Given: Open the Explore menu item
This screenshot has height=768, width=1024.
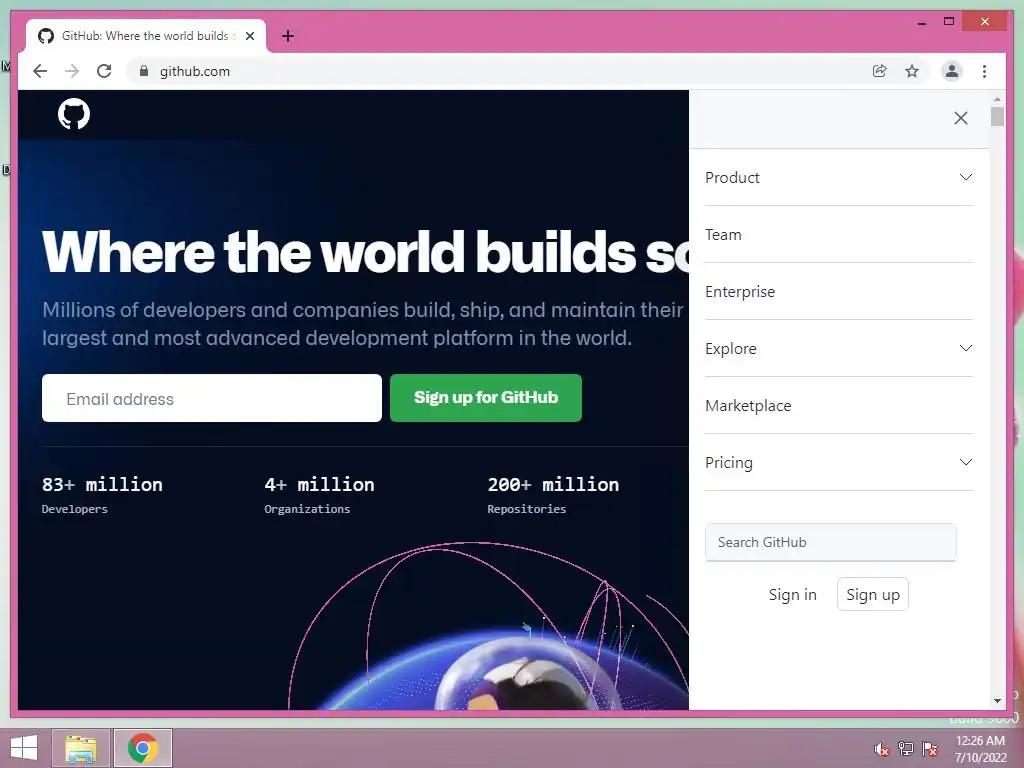Looking at the screenshot, I should [839, 349].
